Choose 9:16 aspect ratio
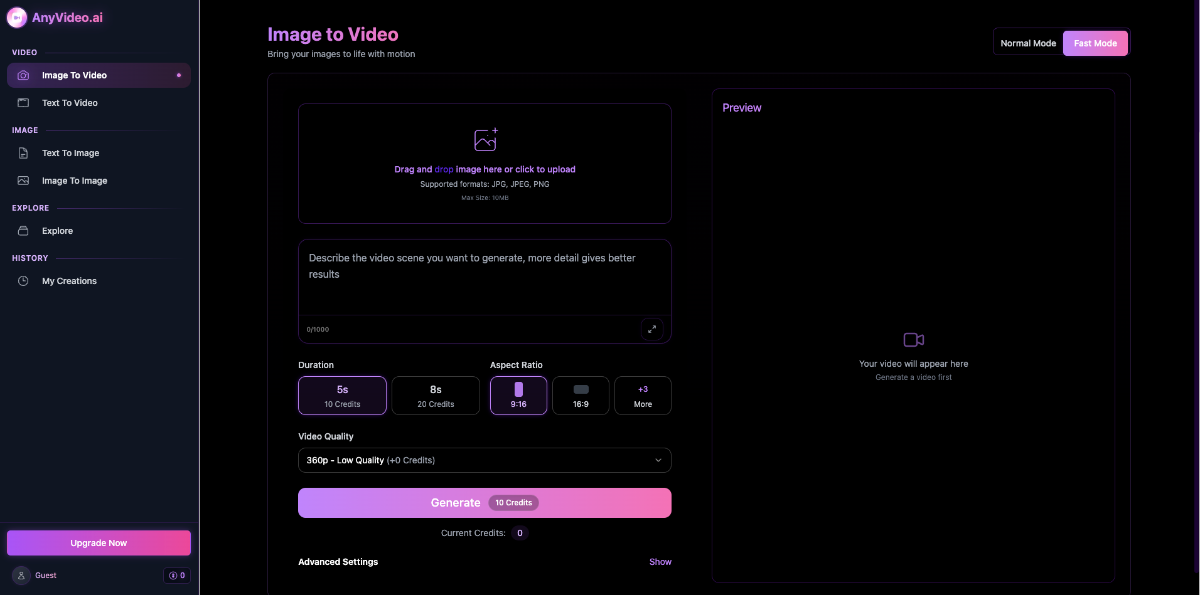 tap(518, 395)
